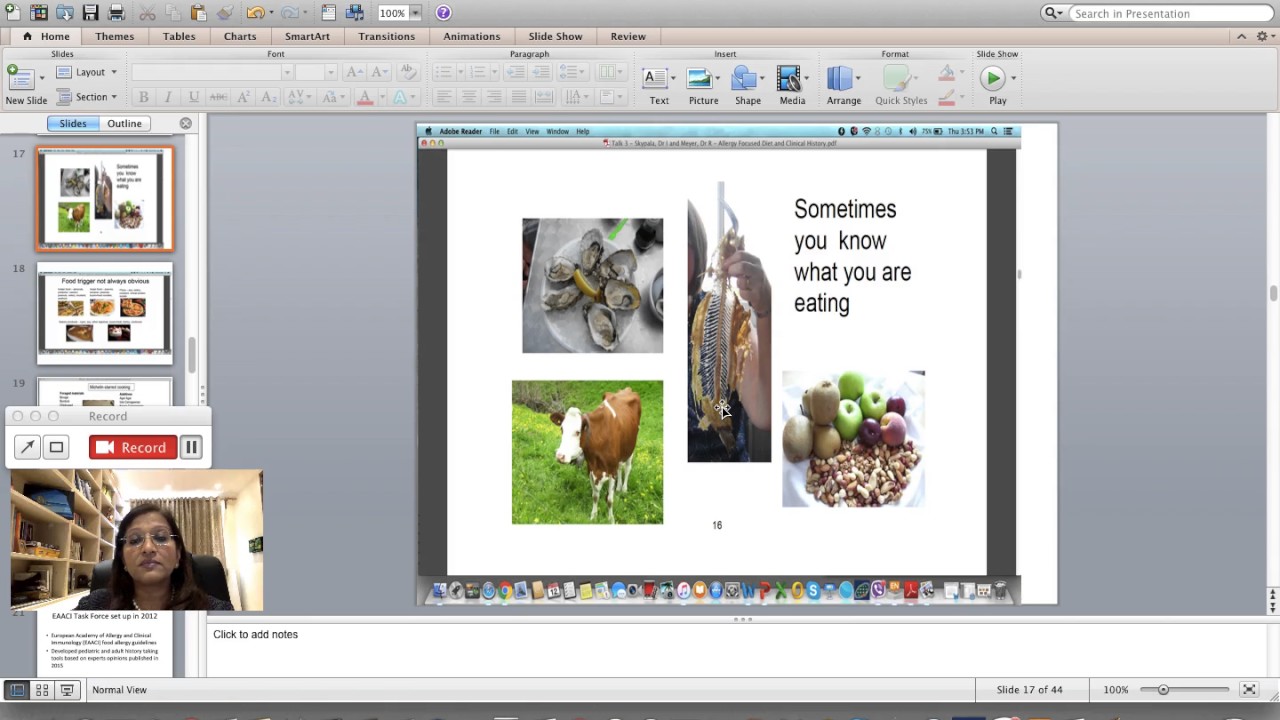Screen dimensions: 1280x720
Task: Activate Normal view button in status bar
Action: (17, 690)
